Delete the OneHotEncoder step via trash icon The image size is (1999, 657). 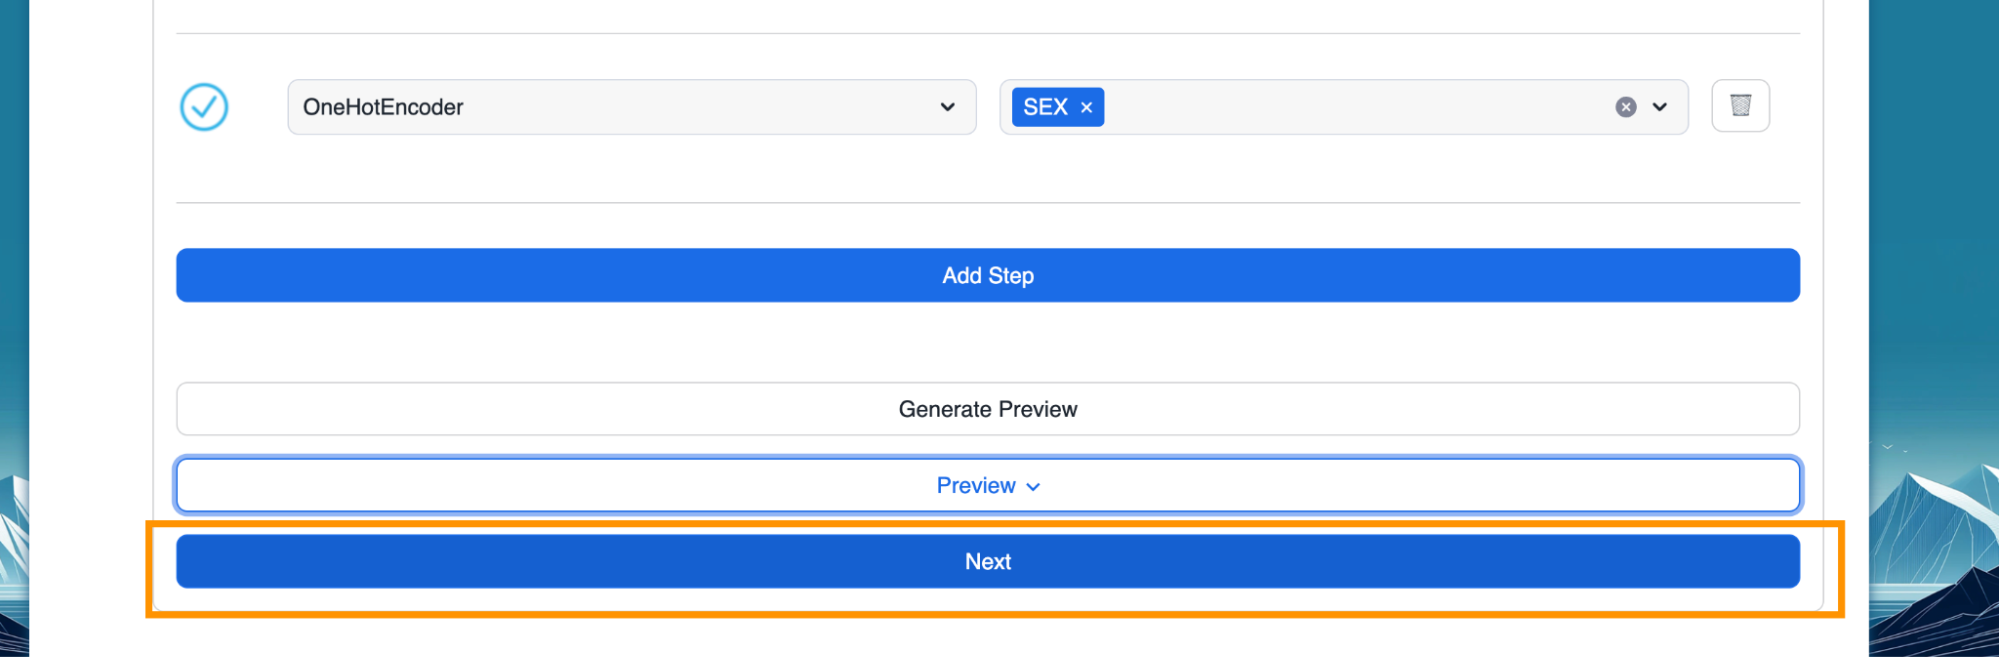[1740, 106]
